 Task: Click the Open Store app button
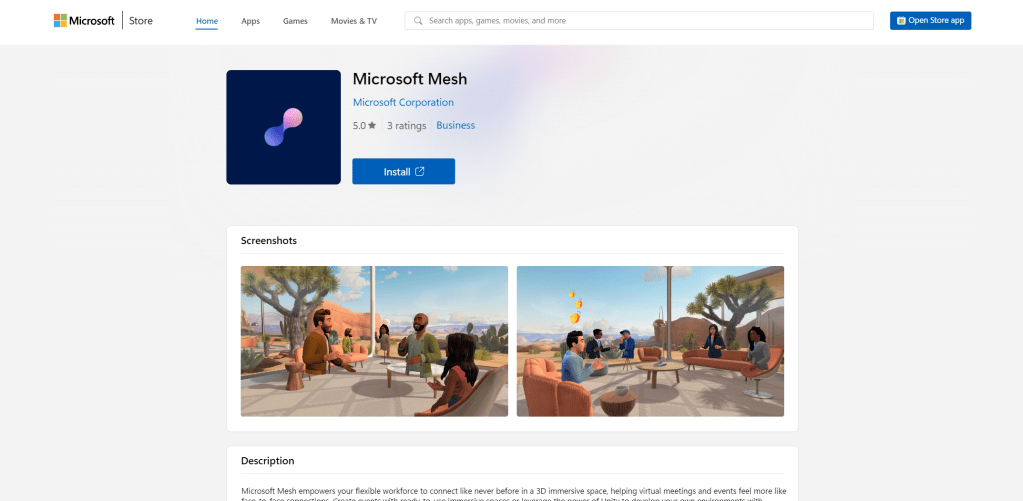point(930,21)
